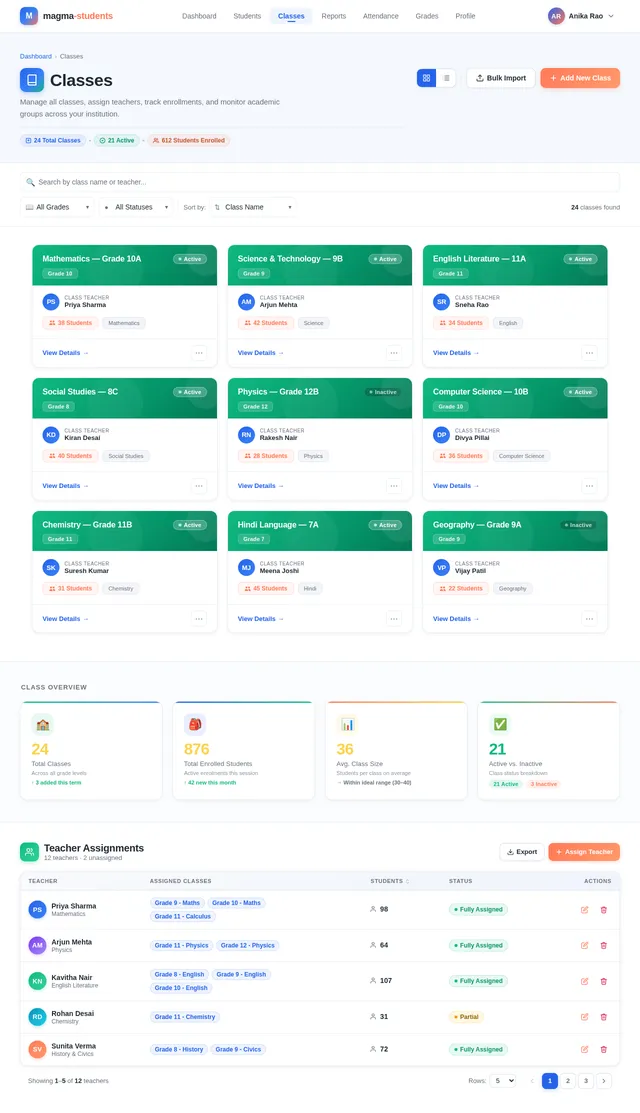Screen dimensions: 640x1113
Task: Go to previous page of teachers
Action: tap(531, 1081)
